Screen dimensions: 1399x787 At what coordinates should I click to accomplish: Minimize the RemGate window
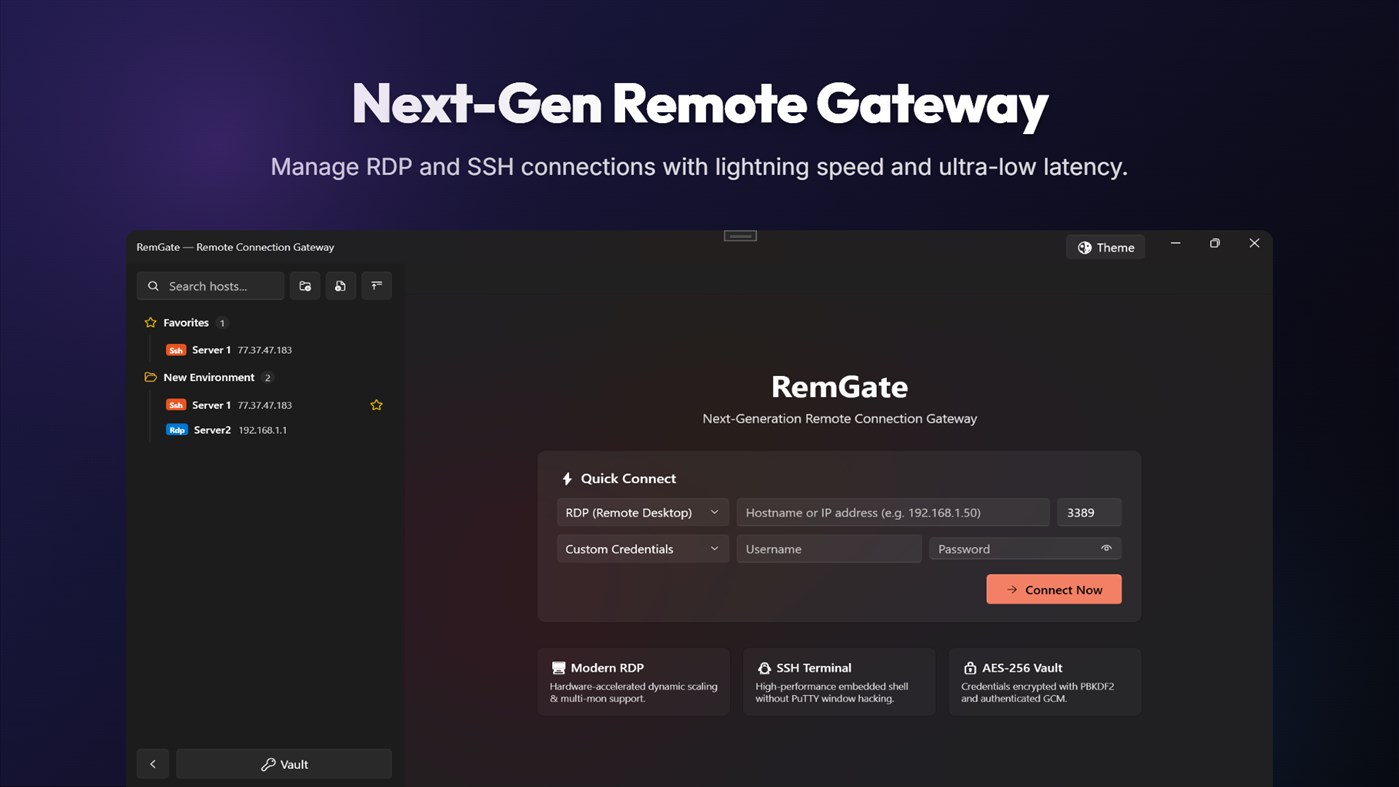[x=1175, y=243]
